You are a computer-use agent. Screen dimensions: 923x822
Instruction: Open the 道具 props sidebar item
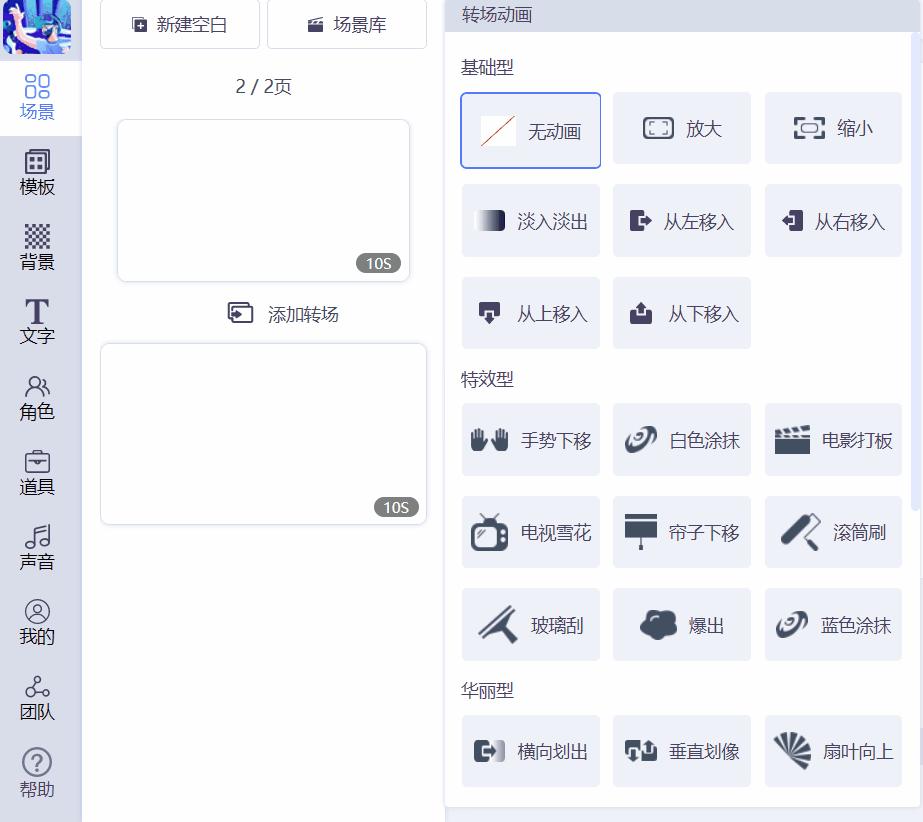pyautogui.click(x=37, y=473)
